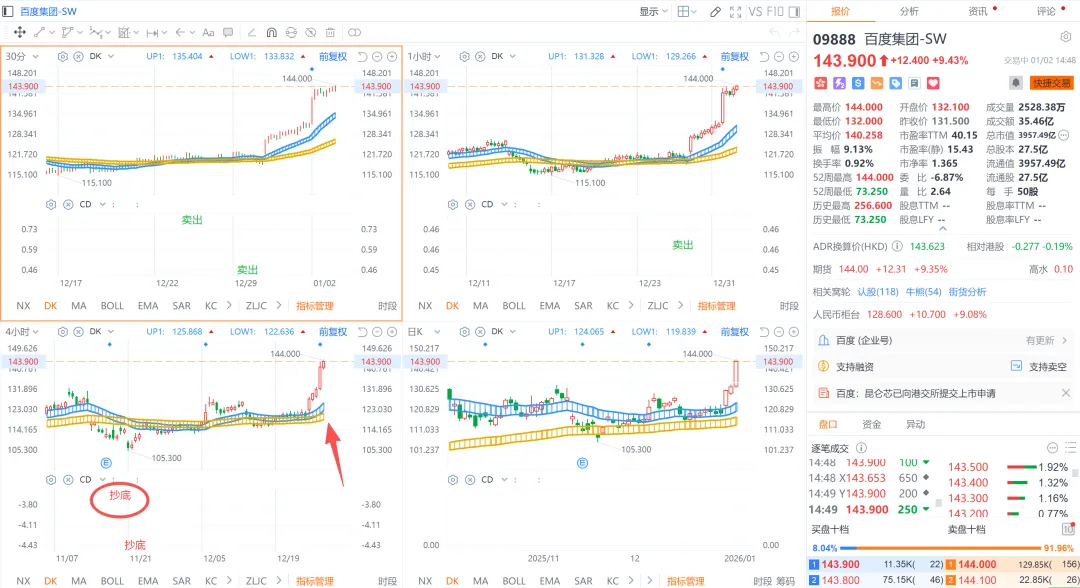Toggle the price alert bell
This screenshot has width=1080, height=588.
click(x=1015, y=83)
